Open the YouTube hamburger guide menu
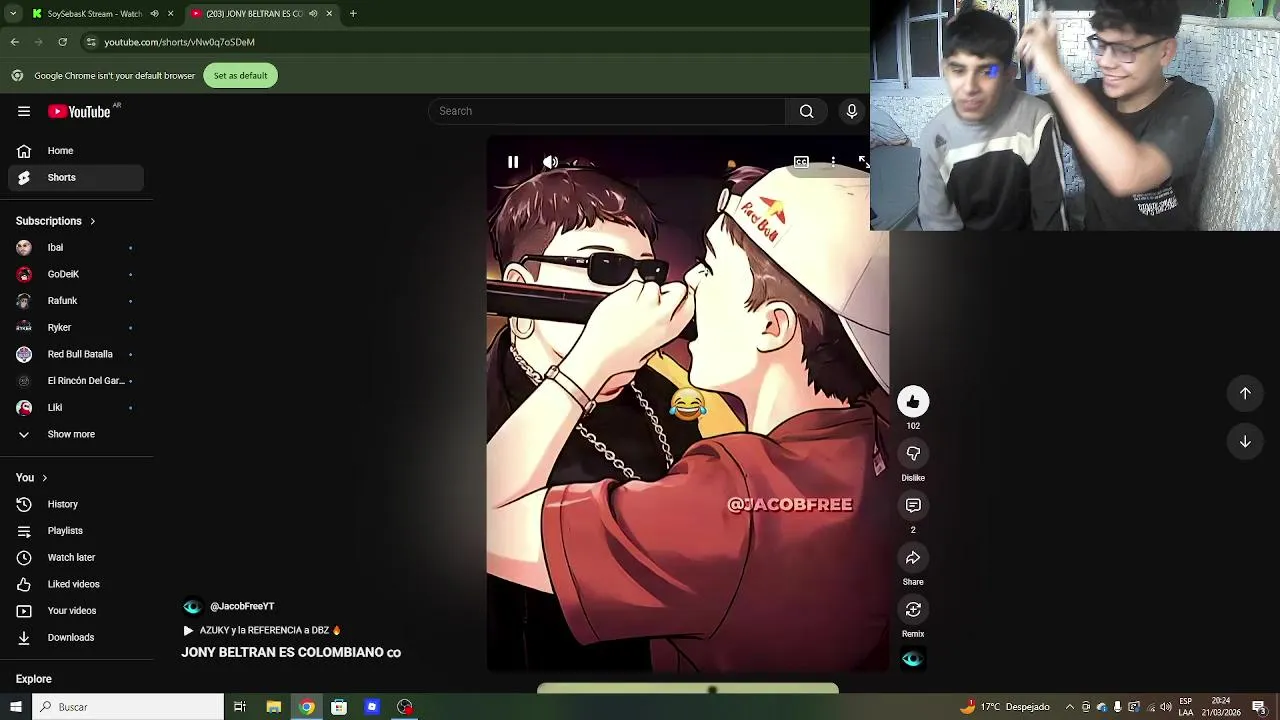The height and width of the screenshot is (720, 1280). click(24, 111)
